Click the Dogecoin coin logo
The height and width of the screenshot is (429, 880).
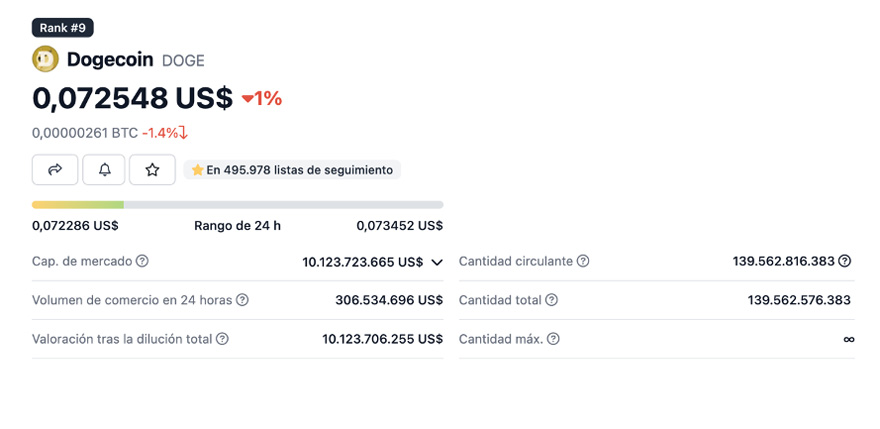pos(45,60)
